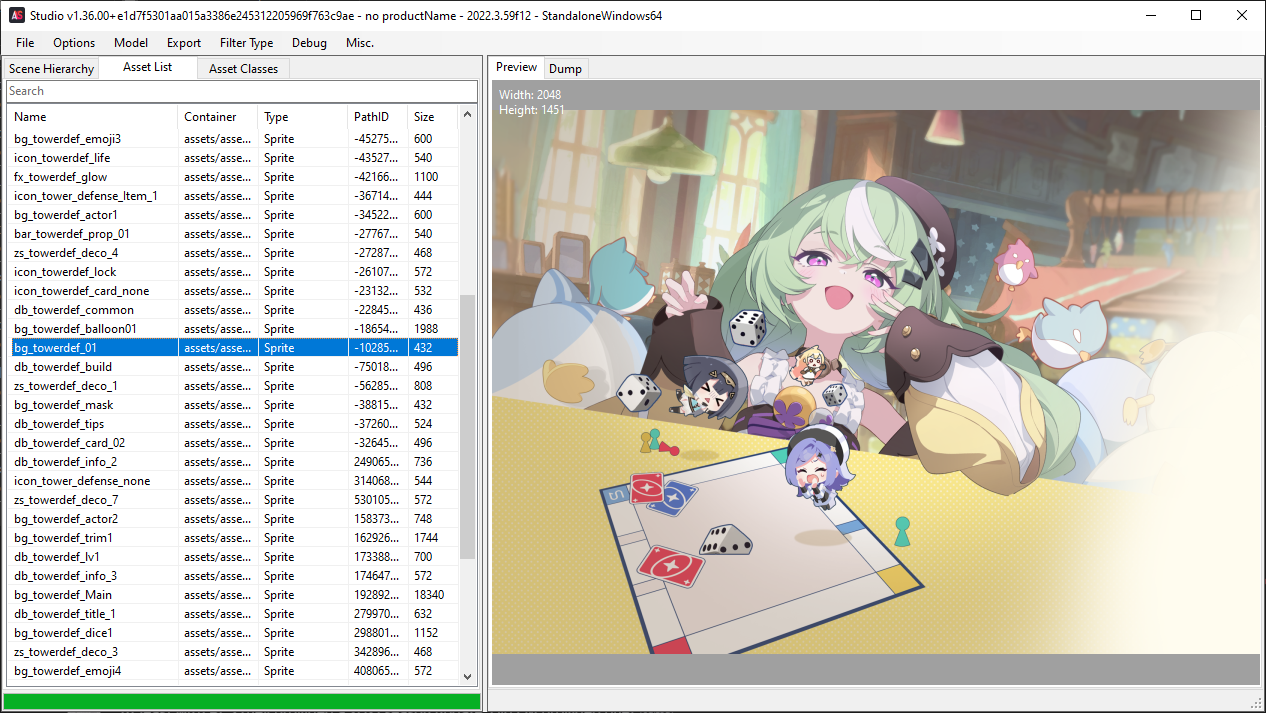
Task: Select asset zs_towerdef_deco_4
Action: click(x=233, y=253)
